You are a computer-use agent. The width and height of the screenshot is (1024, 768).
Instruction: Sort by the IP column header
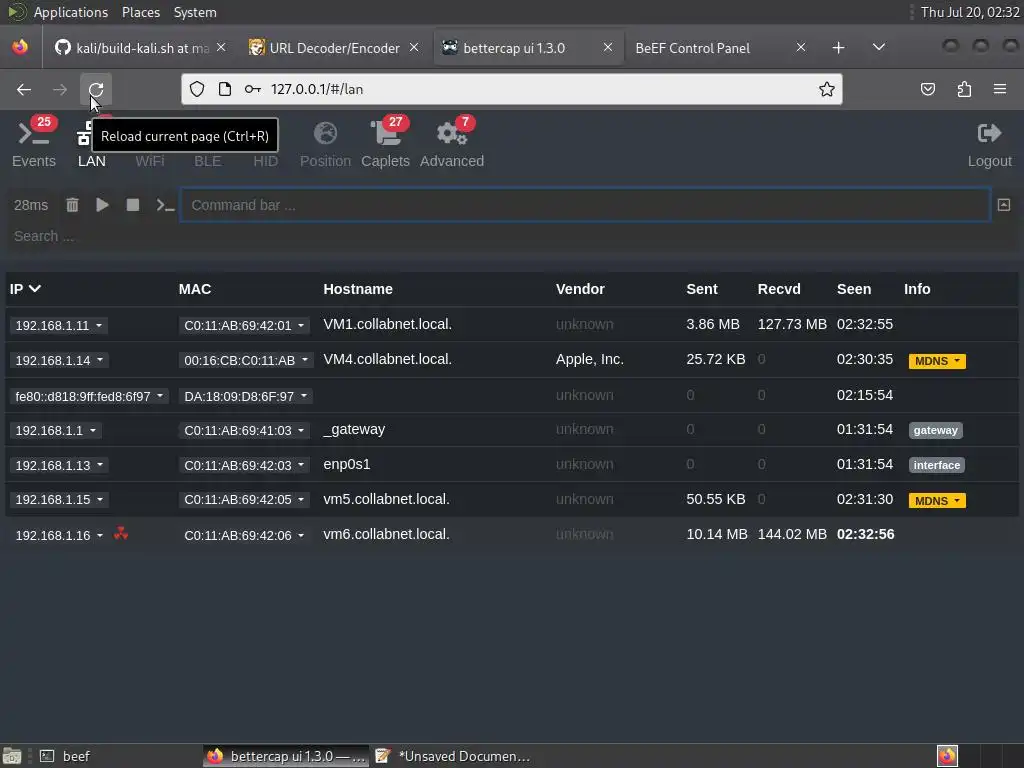click(25, 289)
